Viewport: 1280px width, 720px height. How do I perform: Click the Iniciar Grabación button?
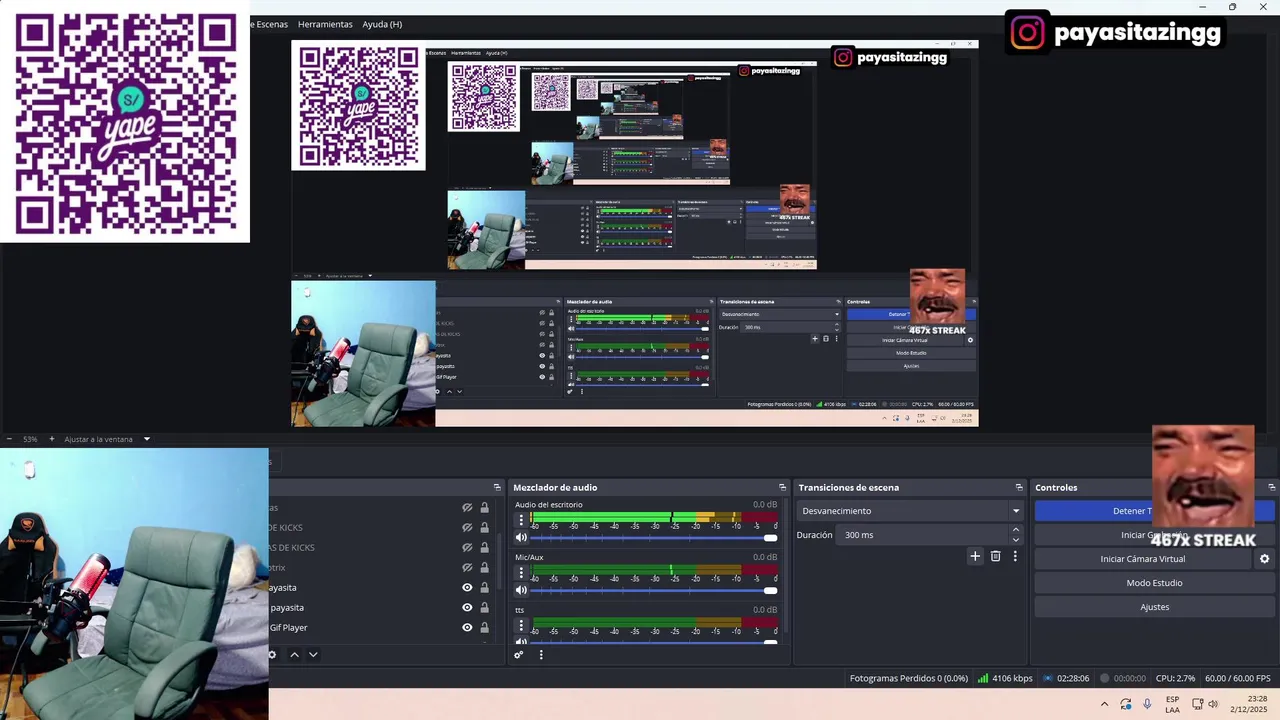tap(1154, 535)
